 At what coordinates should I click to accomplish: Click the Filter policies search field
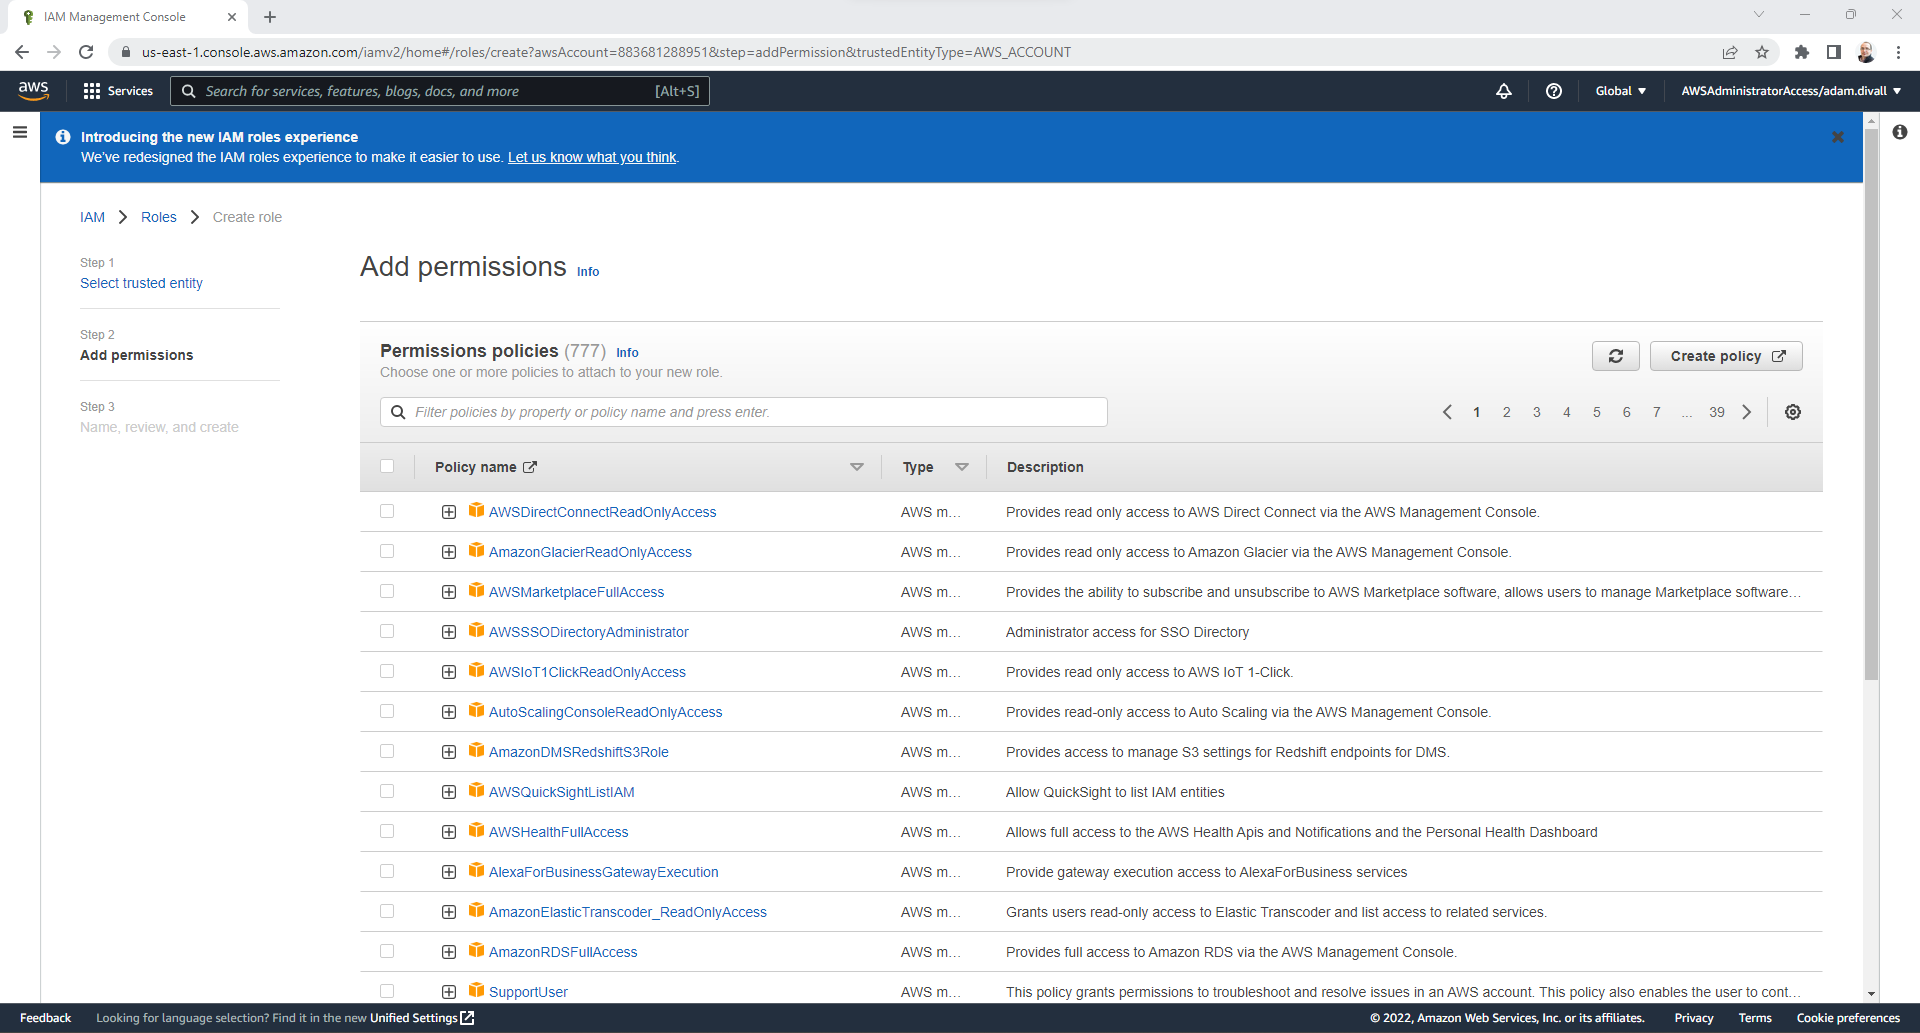coord(743,412)
